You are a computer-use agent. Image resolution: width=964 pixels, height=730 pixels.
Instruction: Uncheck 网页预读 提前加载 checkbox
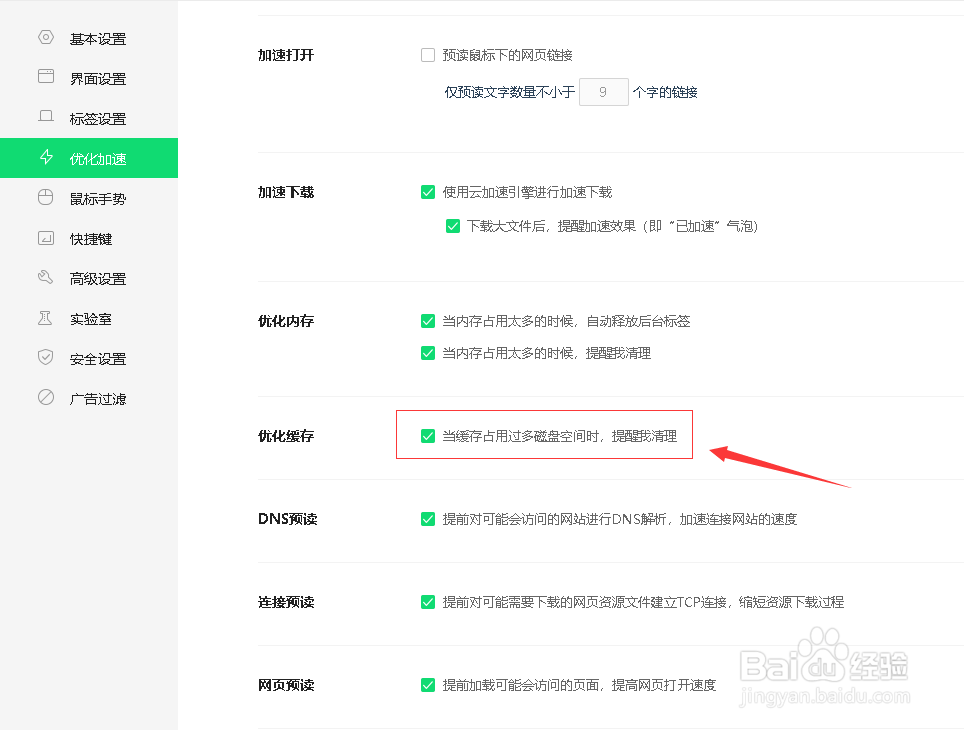point(428,685)
